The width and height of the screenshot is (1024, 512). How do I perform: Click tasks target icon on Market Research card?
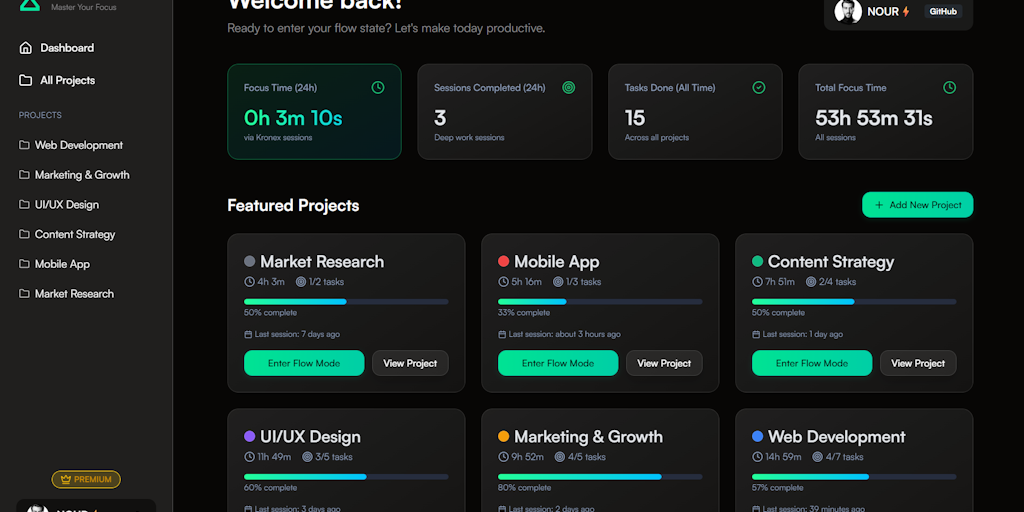click(x=301, y=282)
